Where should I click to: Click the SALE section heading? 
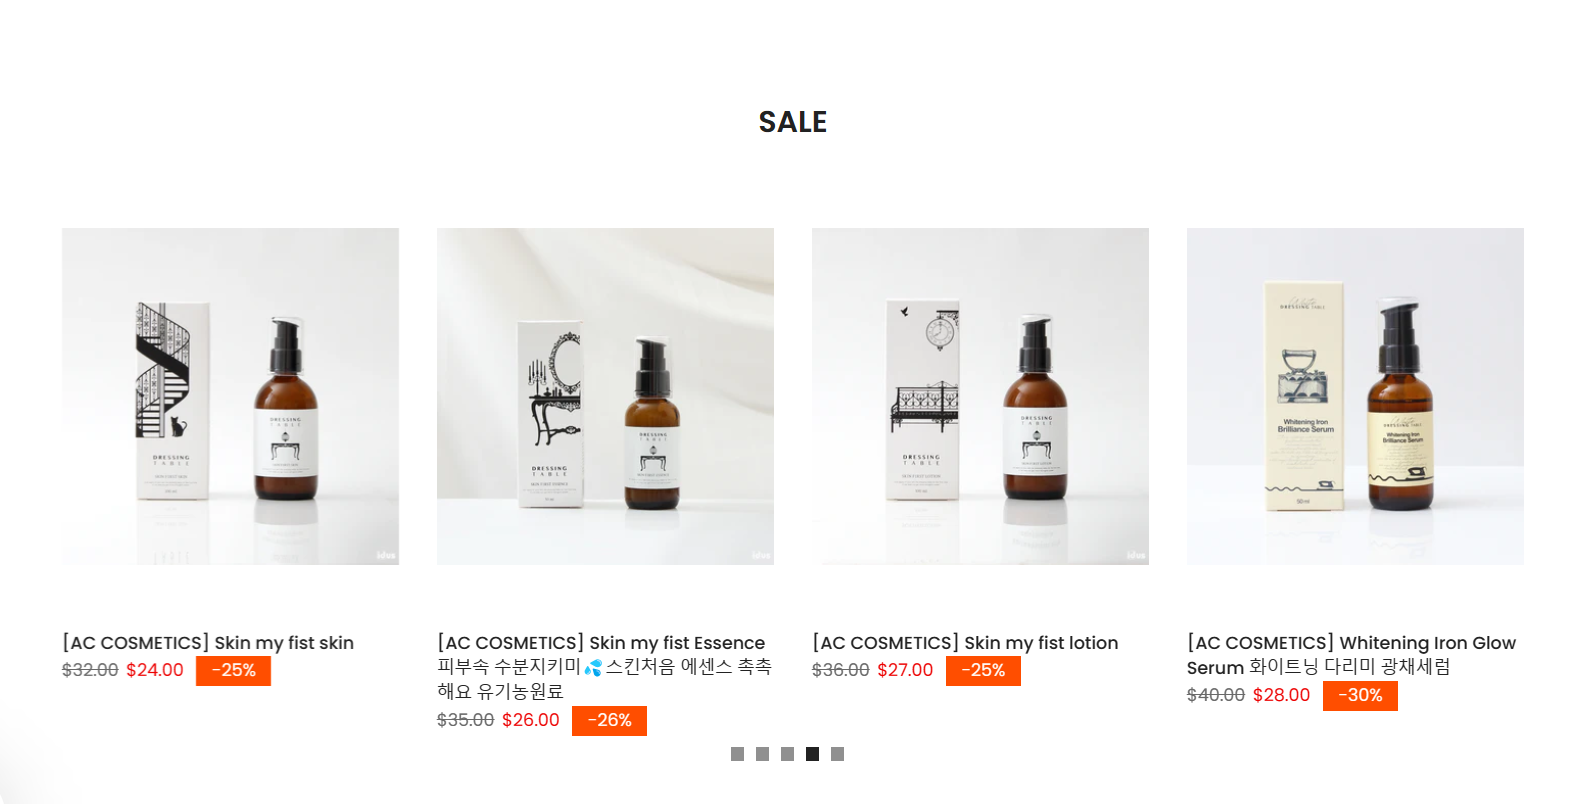(x=793, y=122)
